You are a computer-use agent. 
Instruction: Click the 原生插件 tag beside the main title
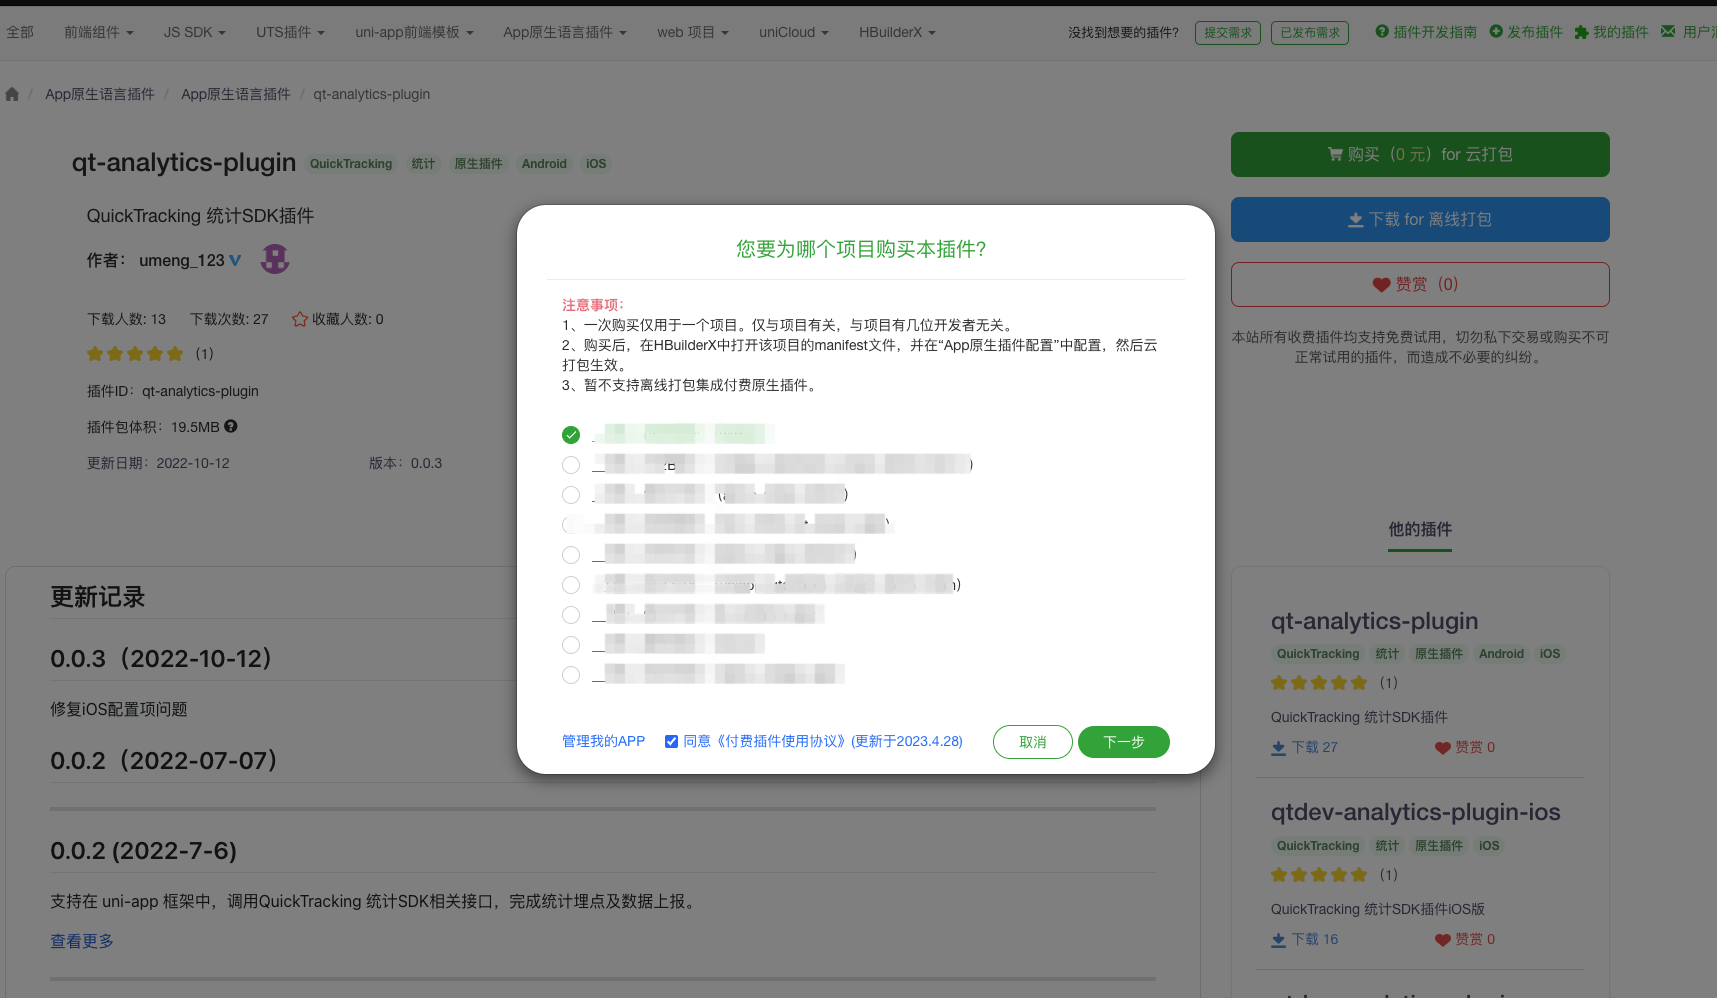coord(478,164)
